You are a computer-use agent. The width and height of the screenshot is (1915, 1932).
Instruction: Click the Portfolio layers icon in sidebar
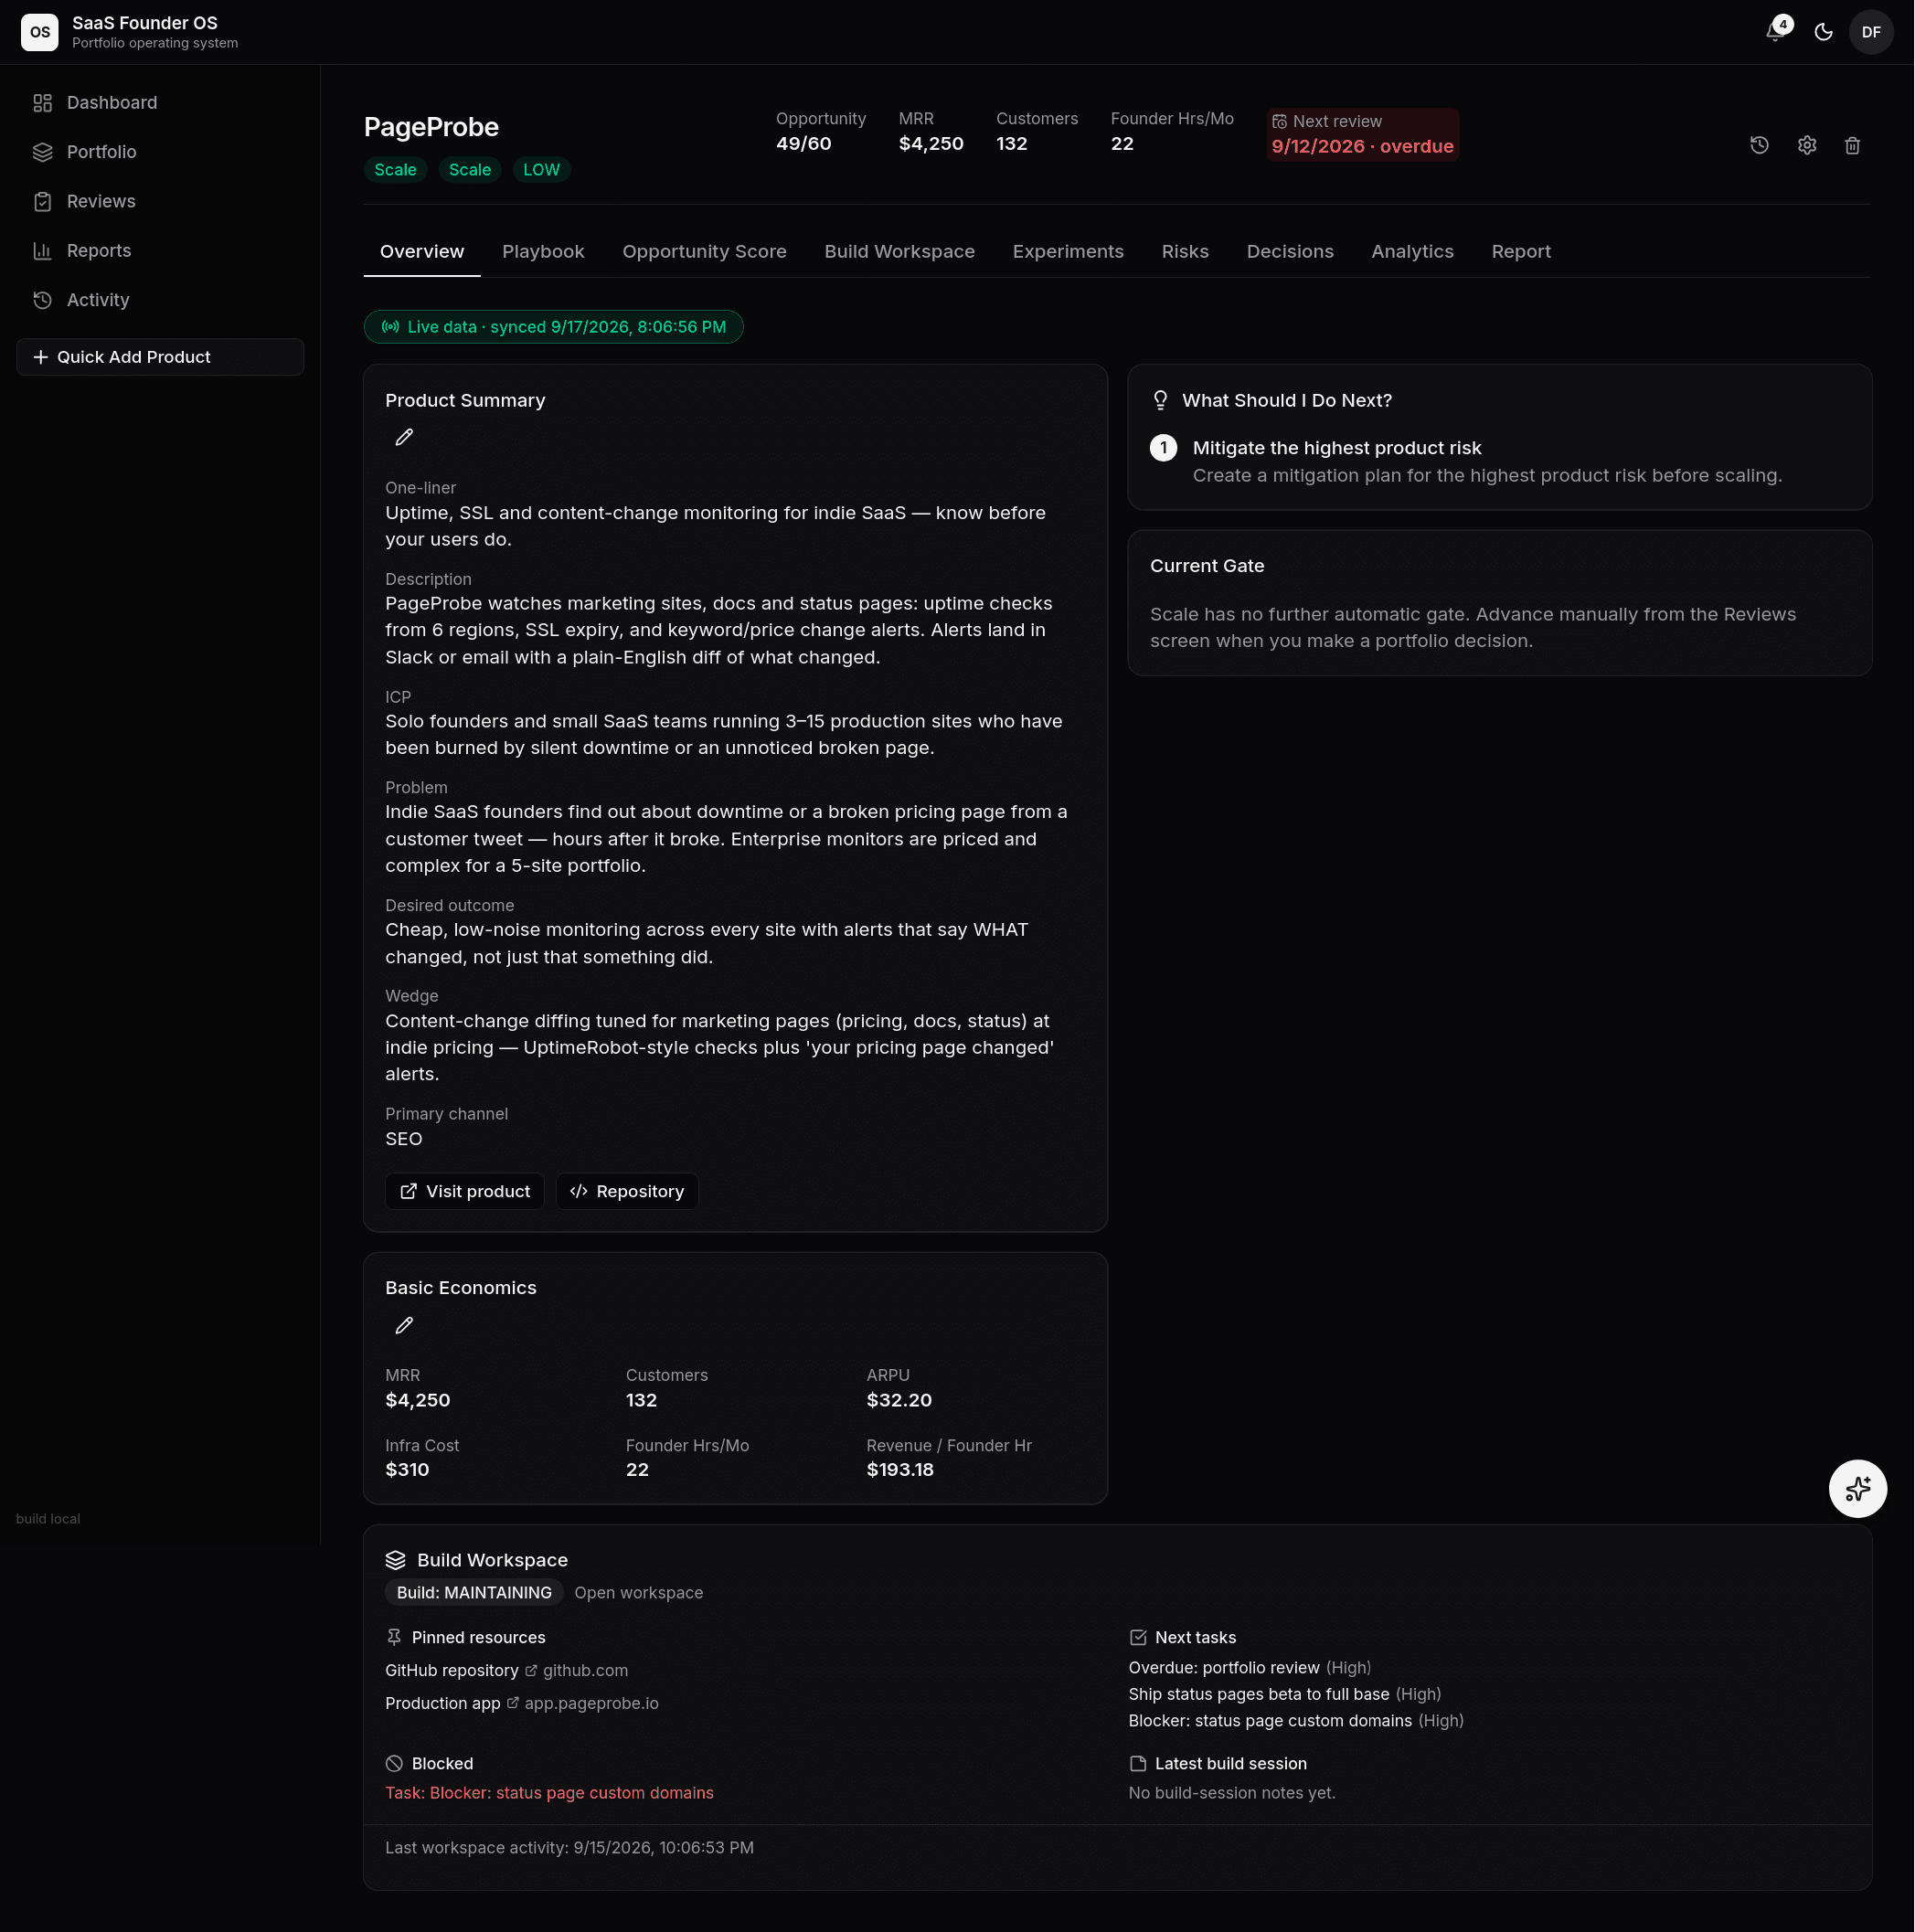[x=42, y=152]
